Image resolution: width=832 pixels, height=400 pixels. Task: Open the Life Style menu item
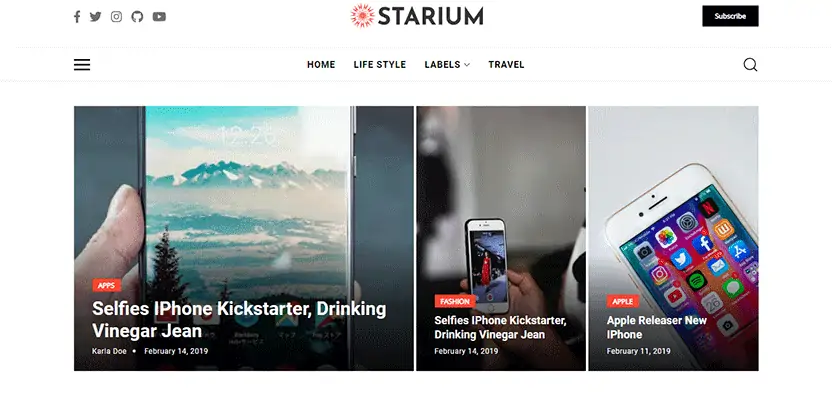[380, 65]
